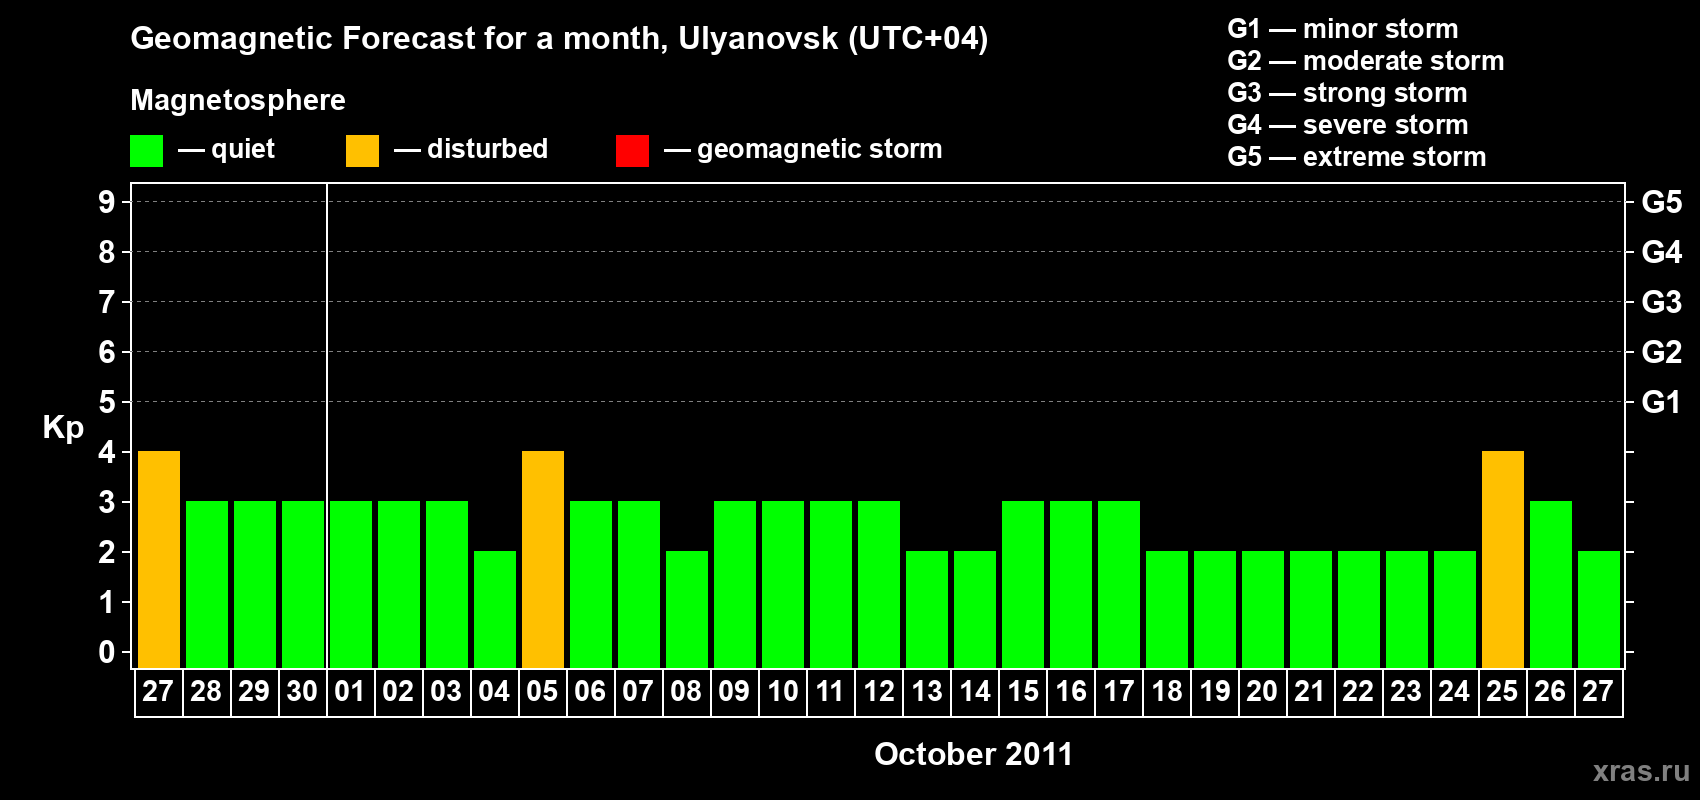This screenshot has width=1700, height=800.
Task: Click the Kp axis label
Action: (63, 428)
